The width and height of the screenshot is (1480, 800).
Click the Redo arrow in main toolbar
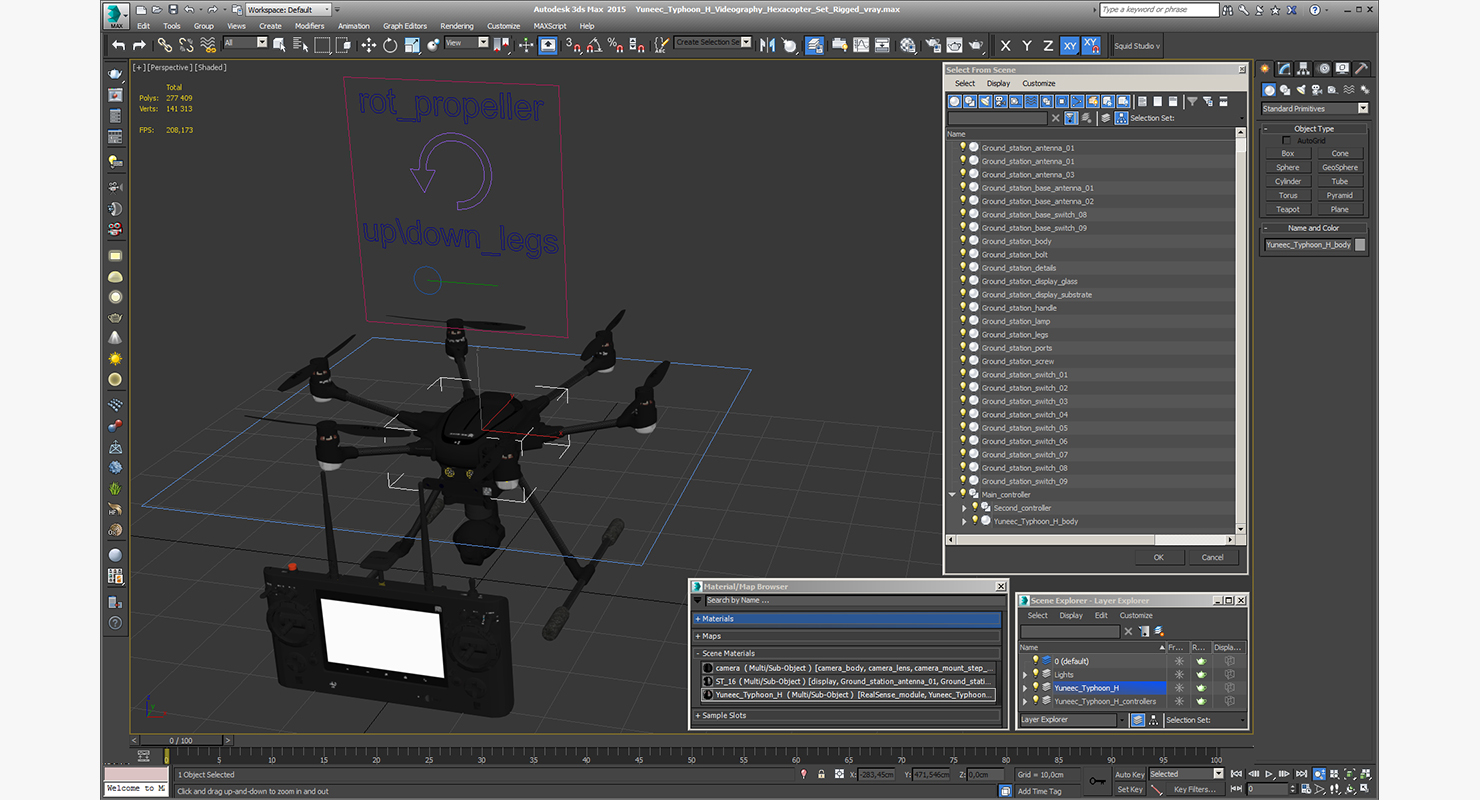point(139,45)
